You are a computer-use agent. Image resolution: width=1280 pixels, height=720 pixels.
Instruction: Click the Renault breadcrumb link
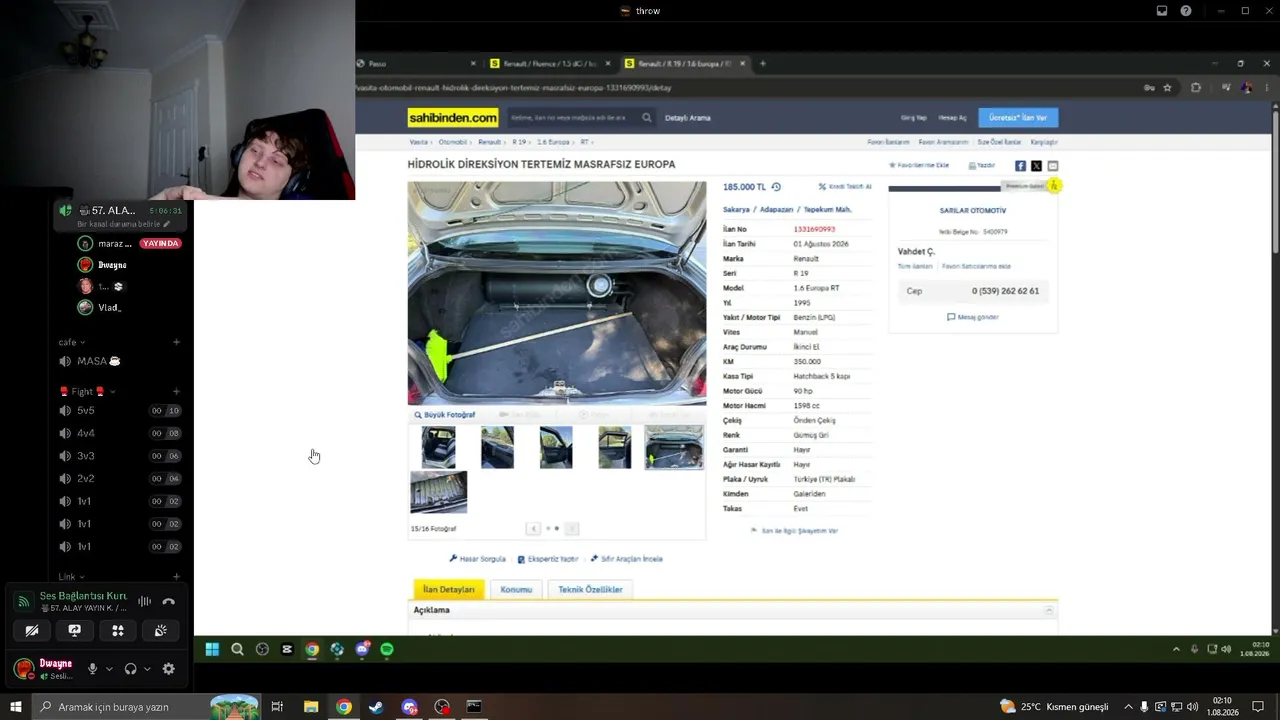[x=489, y=142]
